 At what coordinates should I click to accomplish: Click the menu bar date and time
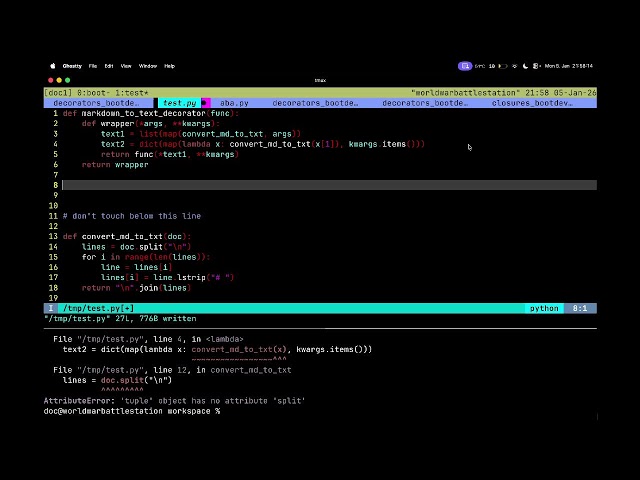click(569, 66)
